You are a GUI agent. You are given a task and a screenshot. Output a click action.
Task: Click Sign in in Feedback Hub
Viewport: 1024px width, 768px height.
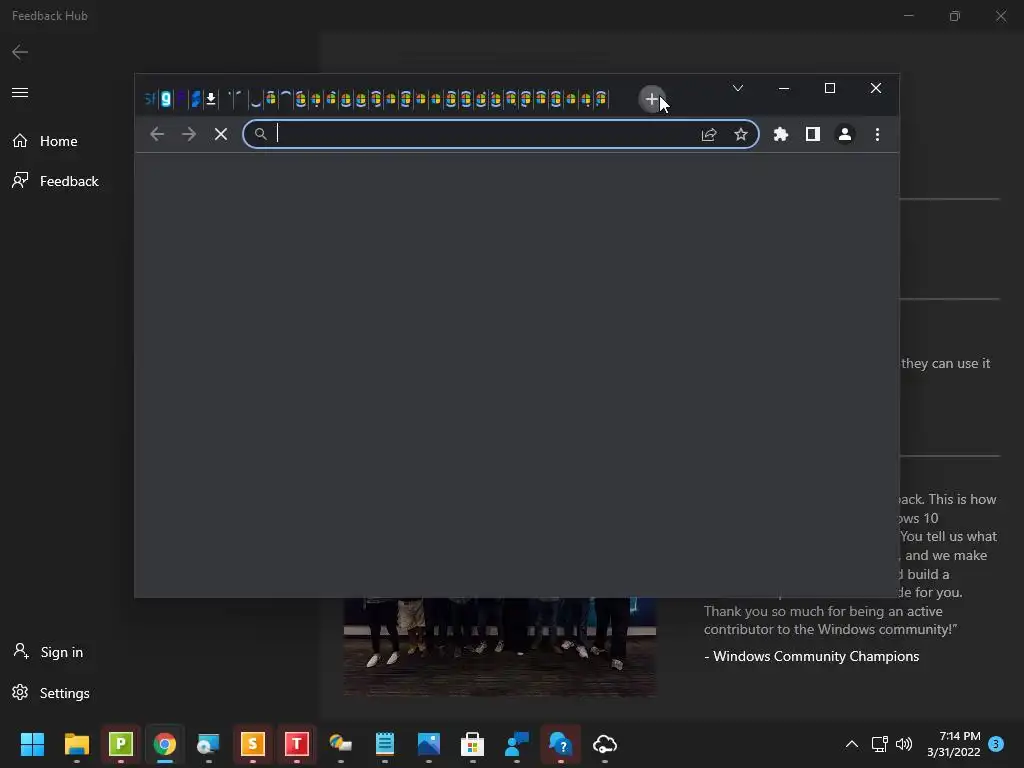[49, 652]
